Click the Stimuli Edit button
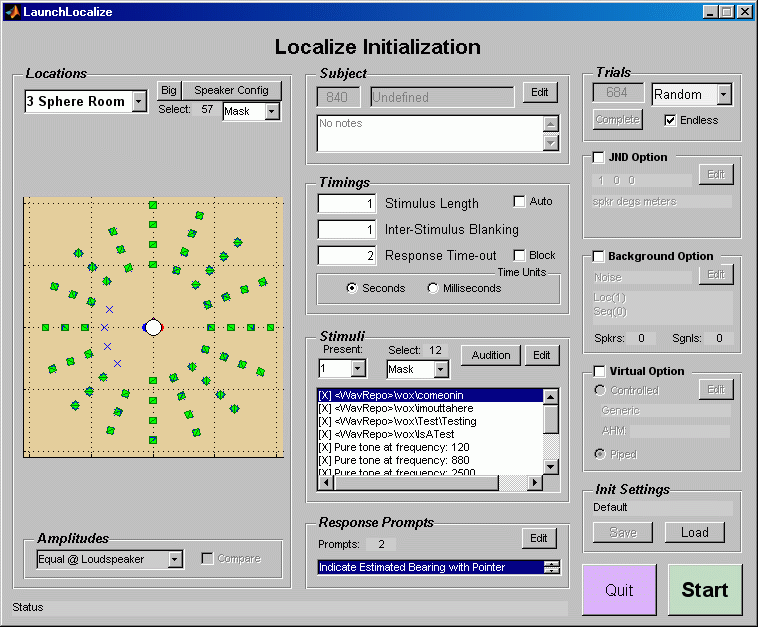The width and height of the screenshot is (758, 627). pos(541,355)
